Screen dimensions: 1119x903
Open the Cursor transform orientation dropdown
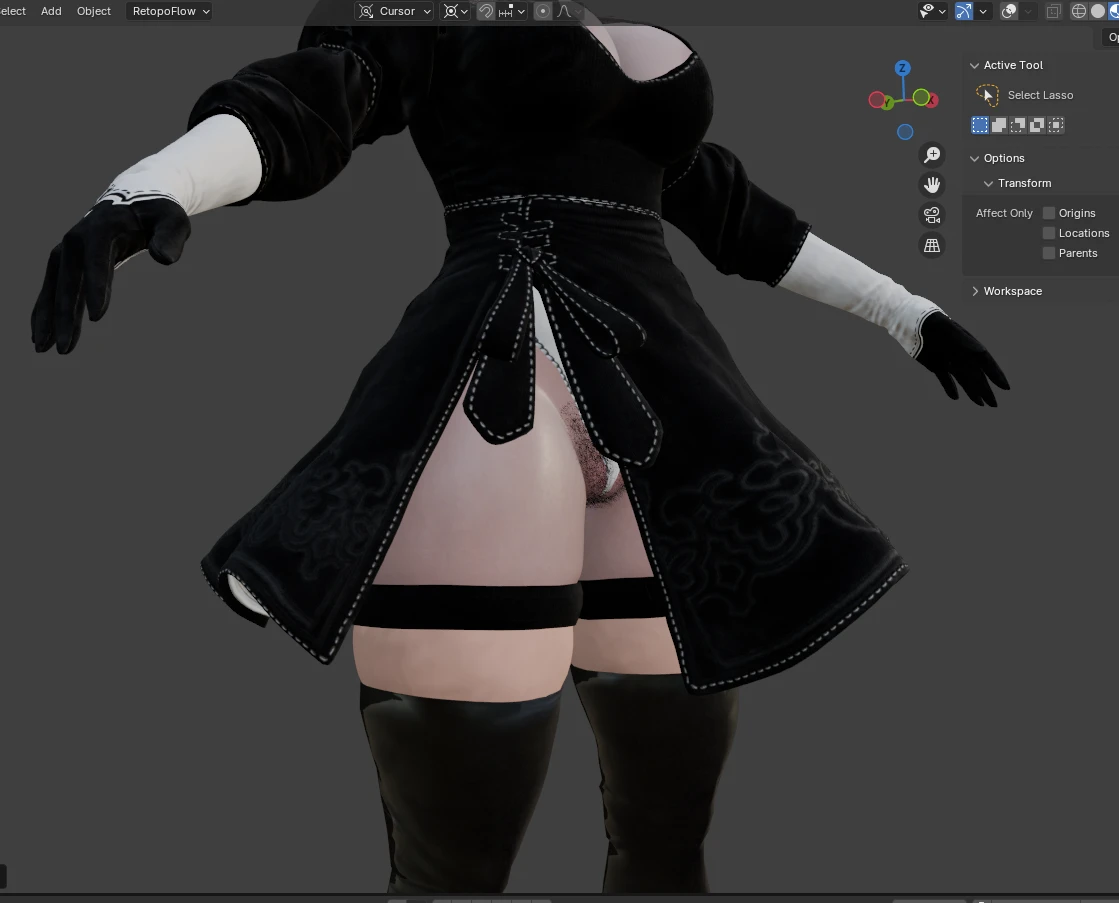click(x=394, y=11)
